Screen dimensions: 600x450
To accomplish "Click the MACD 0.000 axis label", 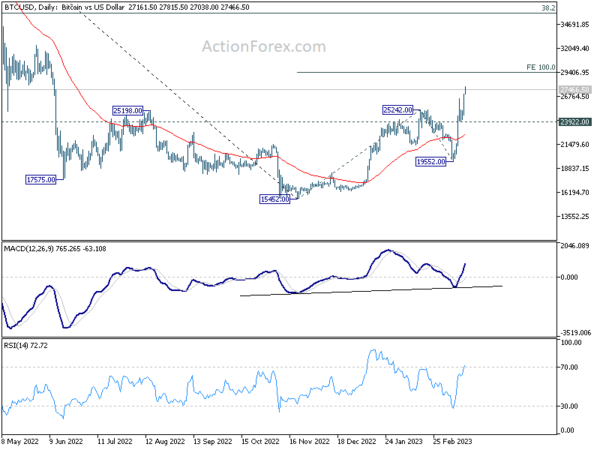I will [x=569, y=277].
